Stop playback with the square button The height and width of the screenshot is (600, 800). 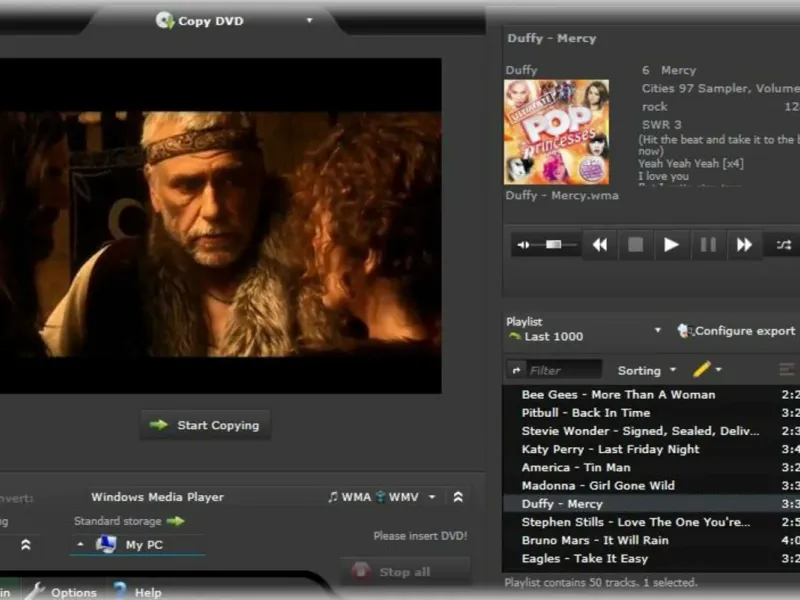(x=635, y=245)
